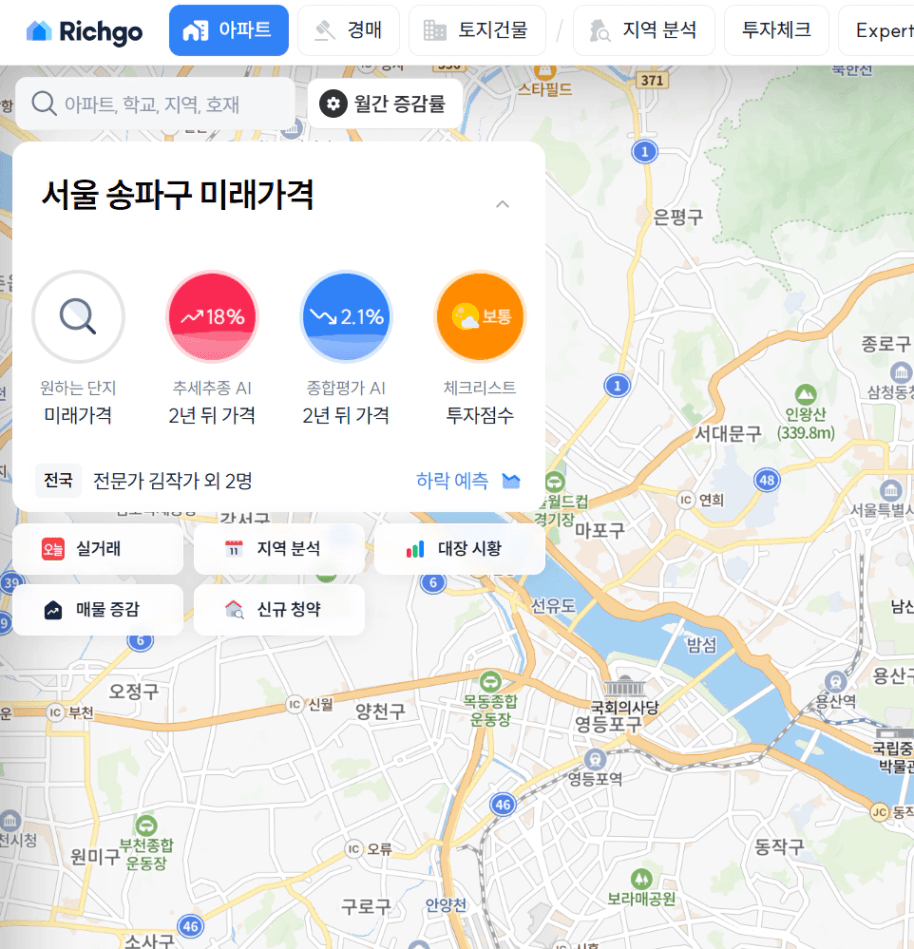This screenshot has width=914, height=949.
Task: Switch to the 경매 tab
Action: coord(349,30)
